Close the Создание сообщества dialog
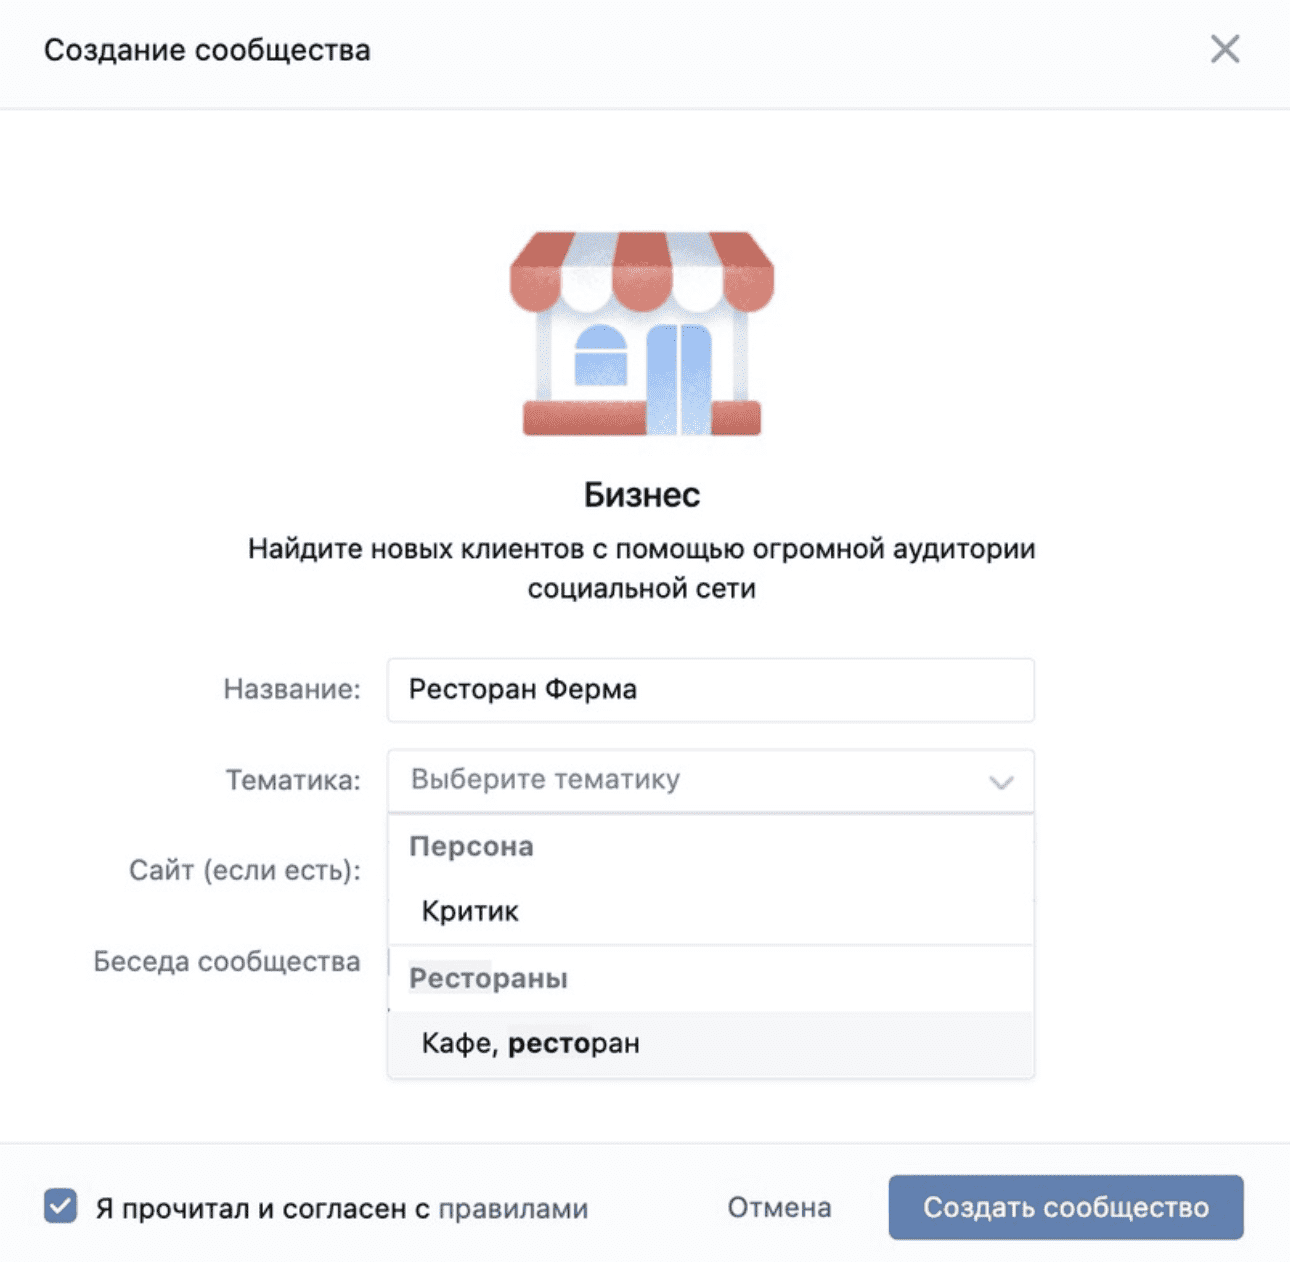Viewport: 1290px width, 1262px height. click(1224, 49)
